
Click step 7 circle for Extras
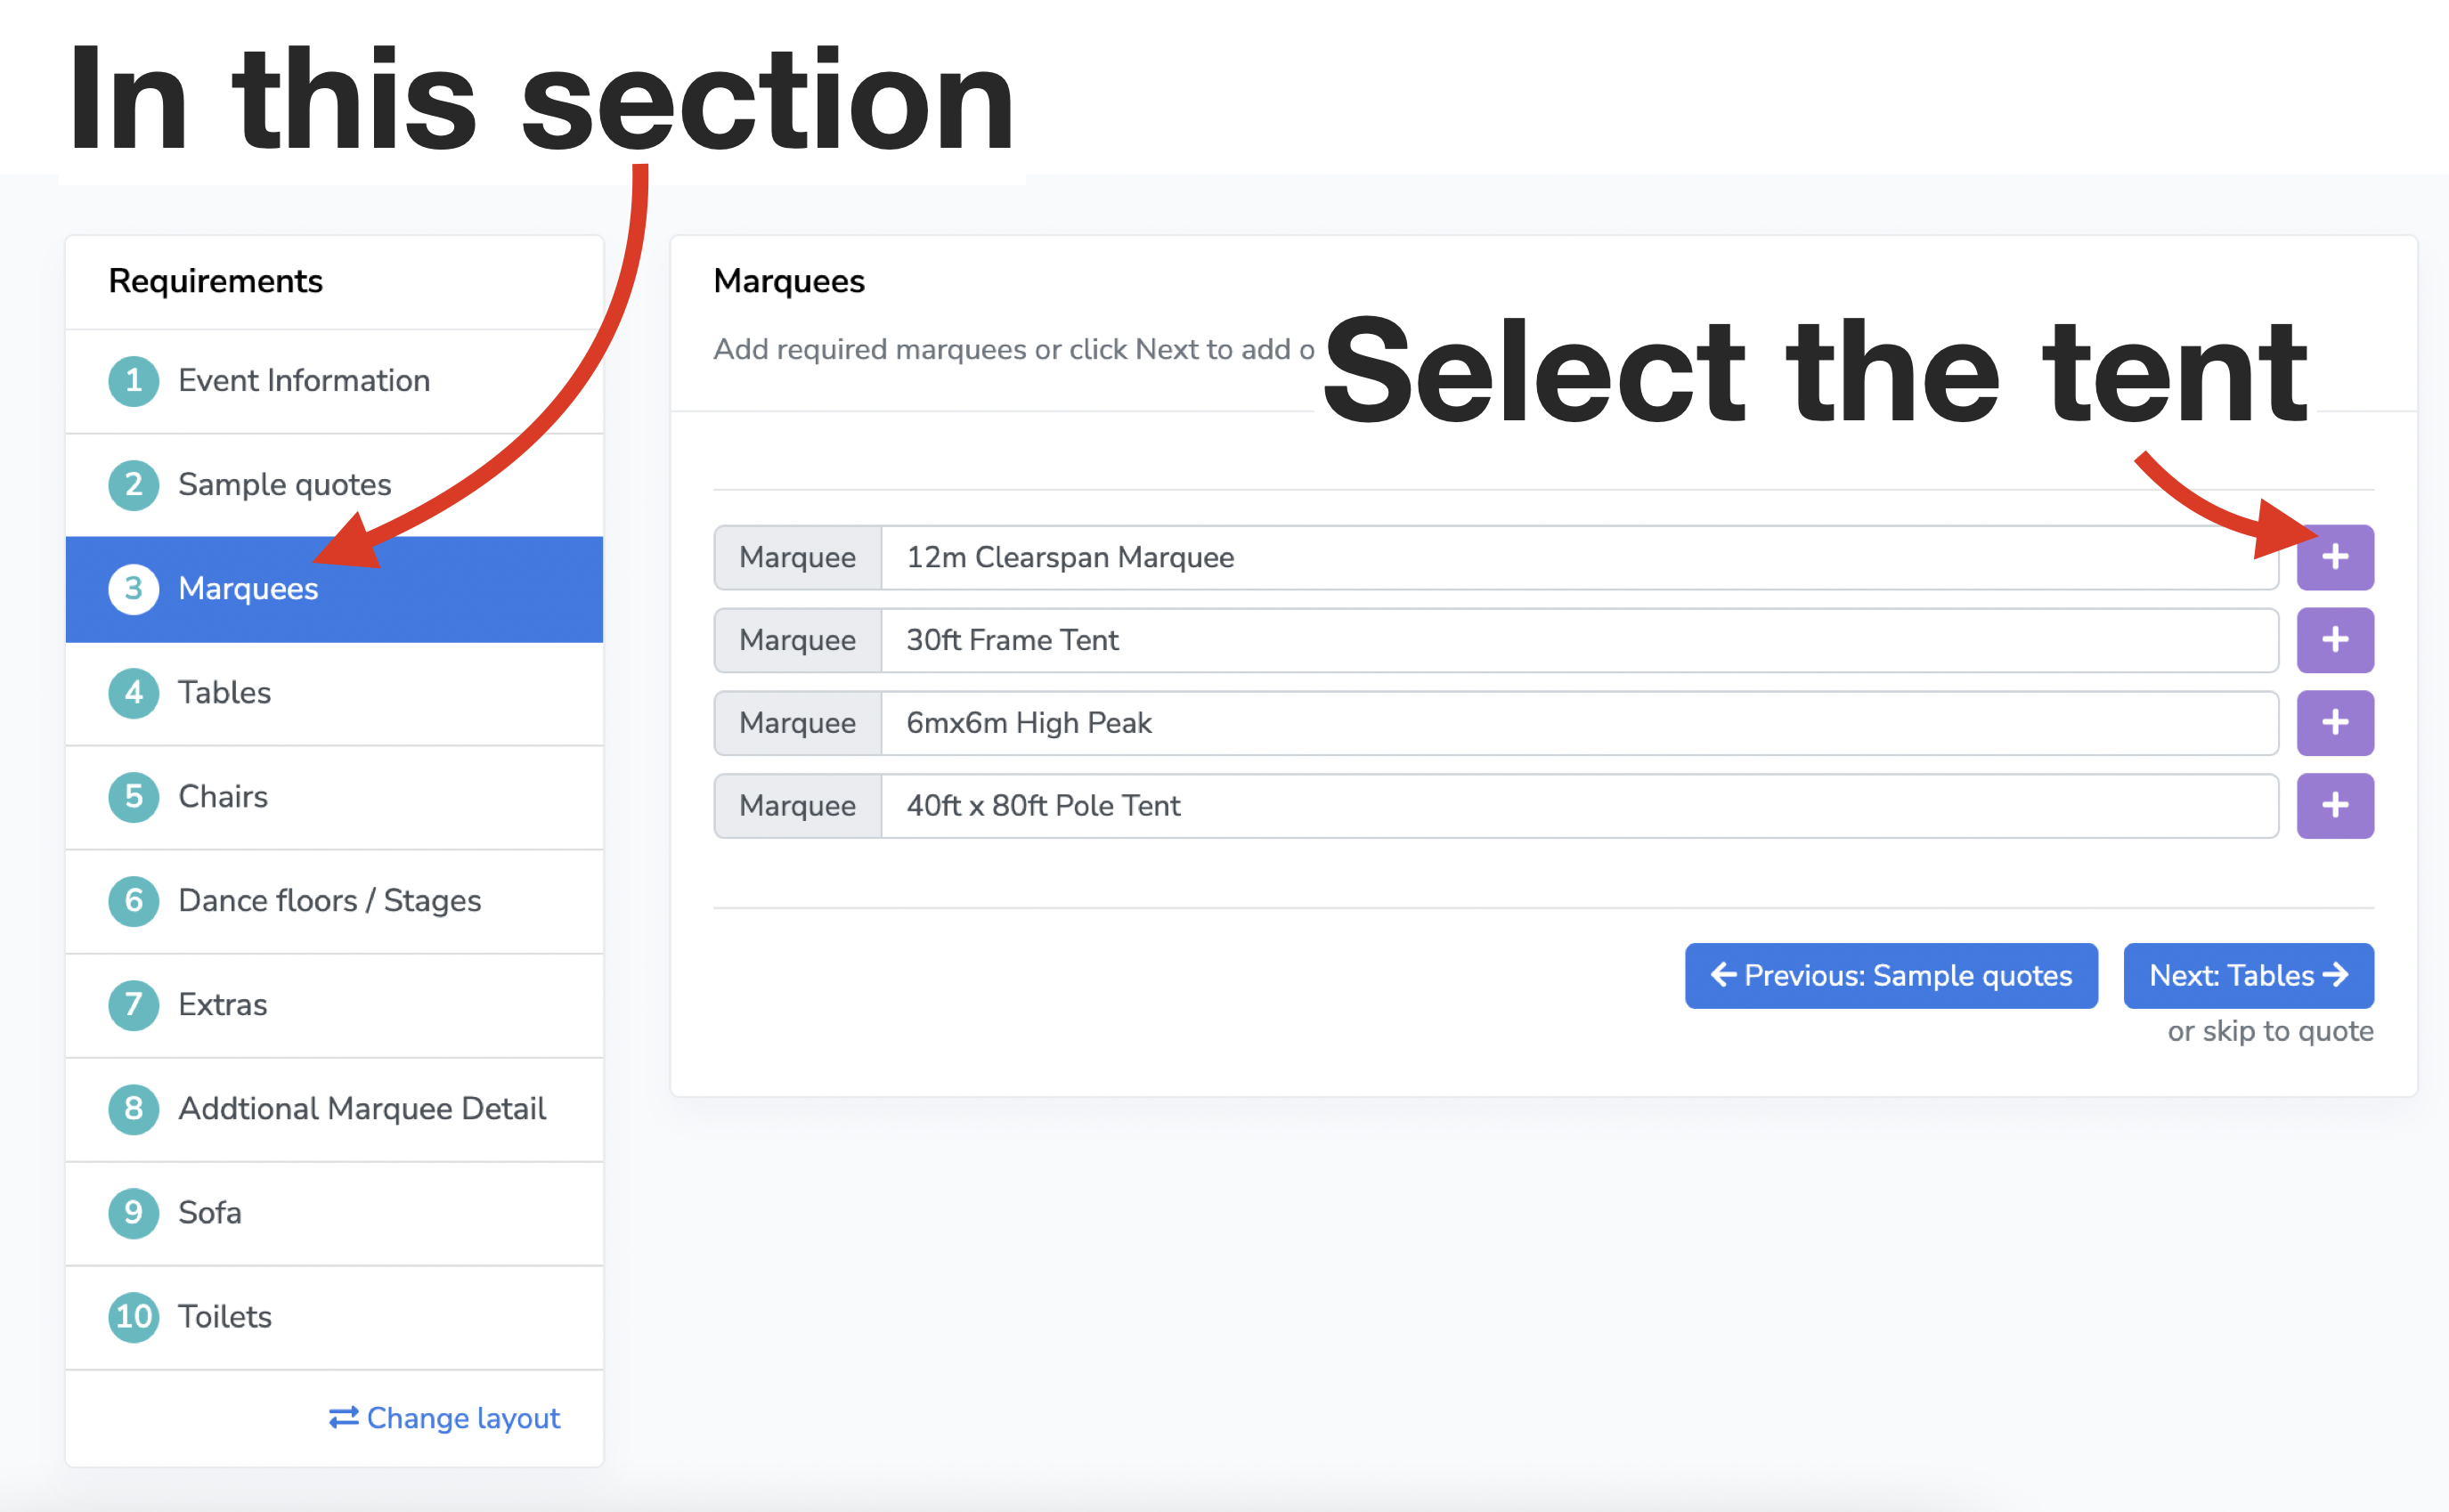pos(133,1005)
